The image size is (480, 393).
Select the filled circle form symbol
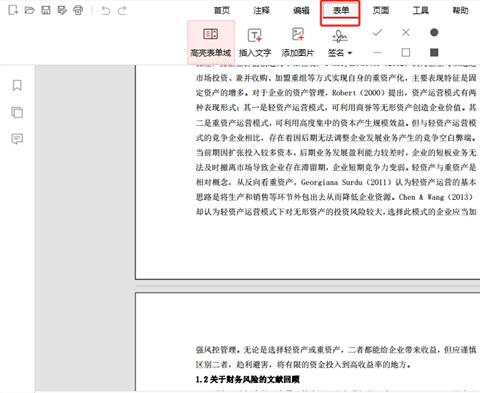pos(434,32)
